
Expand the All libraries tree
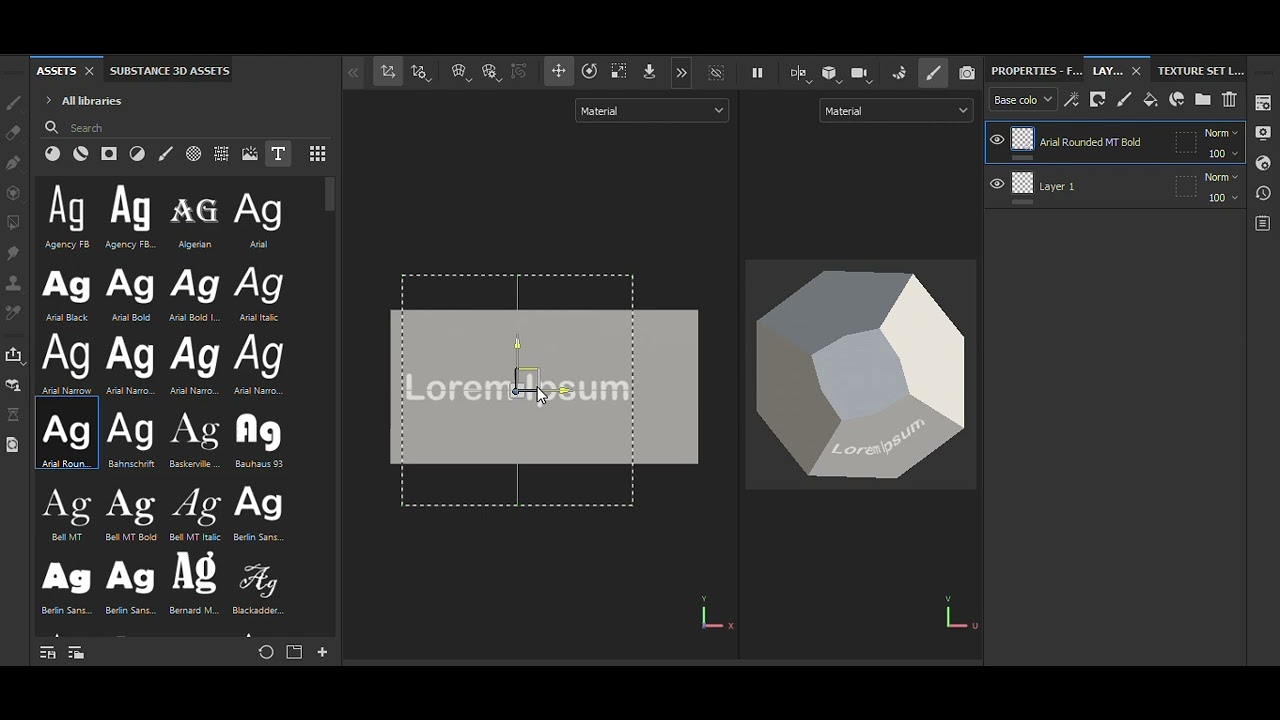[48, 101]
